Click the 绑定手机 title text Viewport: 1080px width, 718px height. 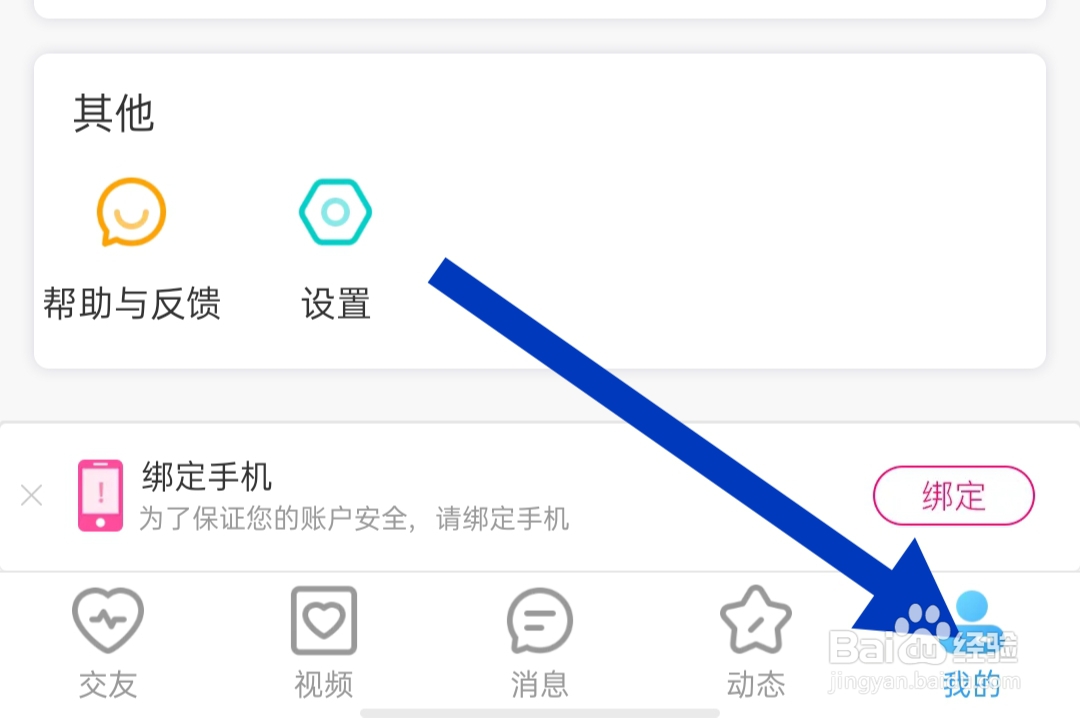pos(207,477)
